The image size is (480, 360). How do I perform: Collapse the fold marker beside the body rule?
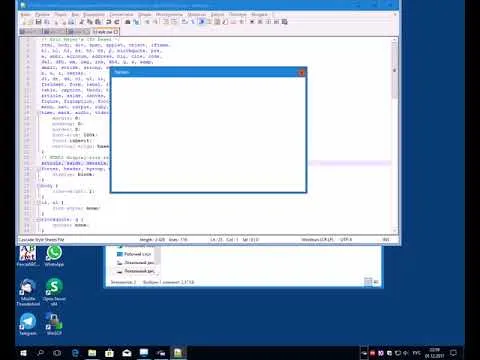click(38, 186)
